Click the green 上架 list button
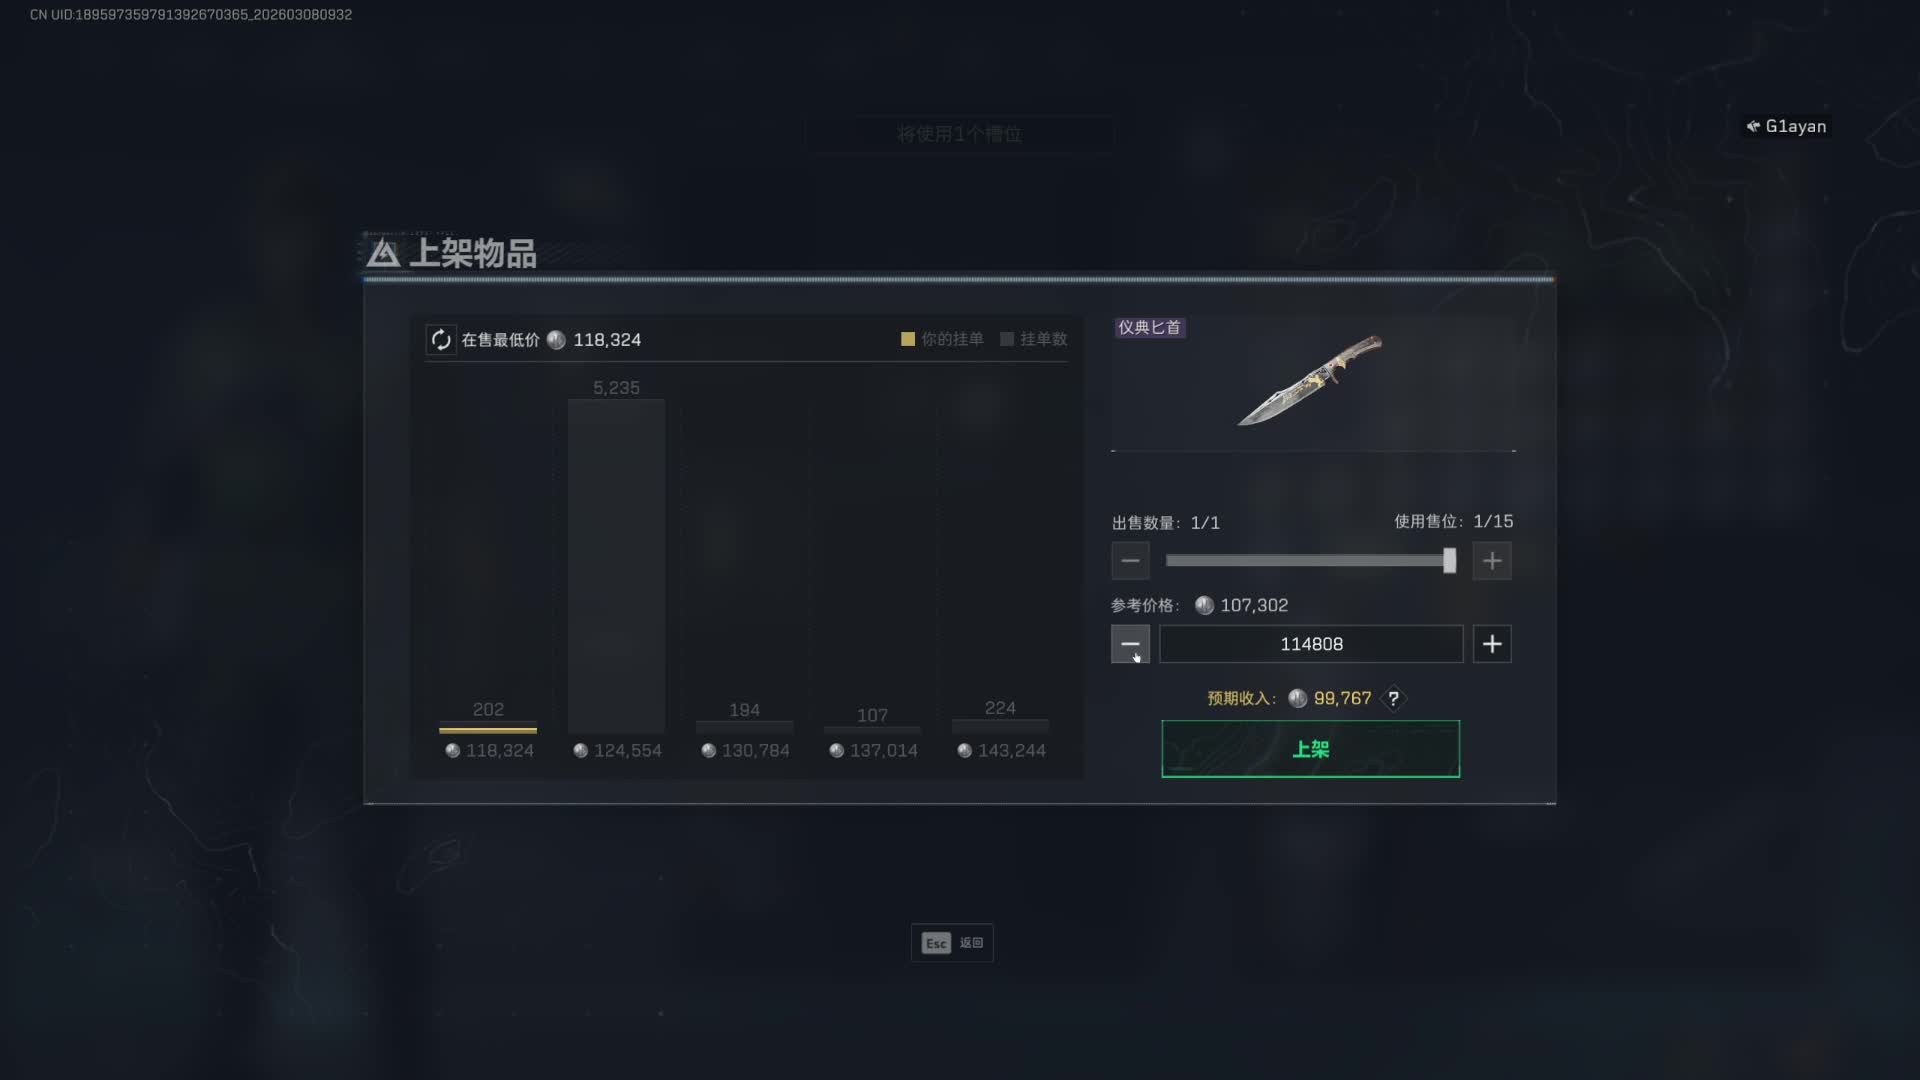Viewport: 1920px width, 1080px height. tap(1310, 749)
